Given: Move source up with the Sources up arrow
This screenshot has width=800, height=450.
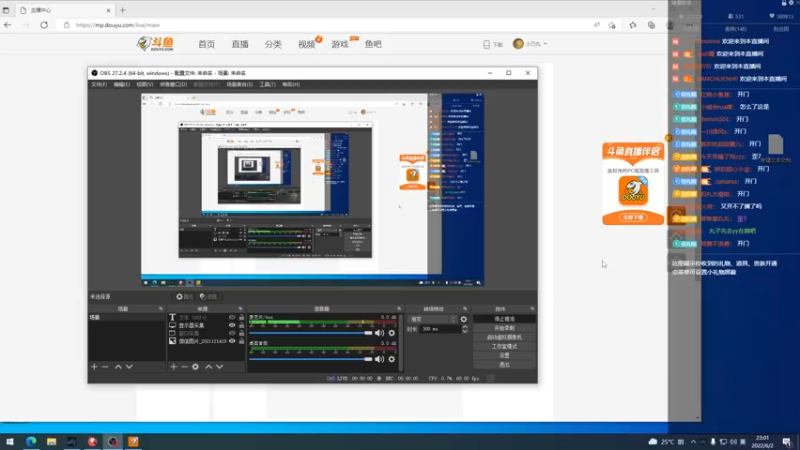Looking at the screenshot, I should tap(209, 366).
